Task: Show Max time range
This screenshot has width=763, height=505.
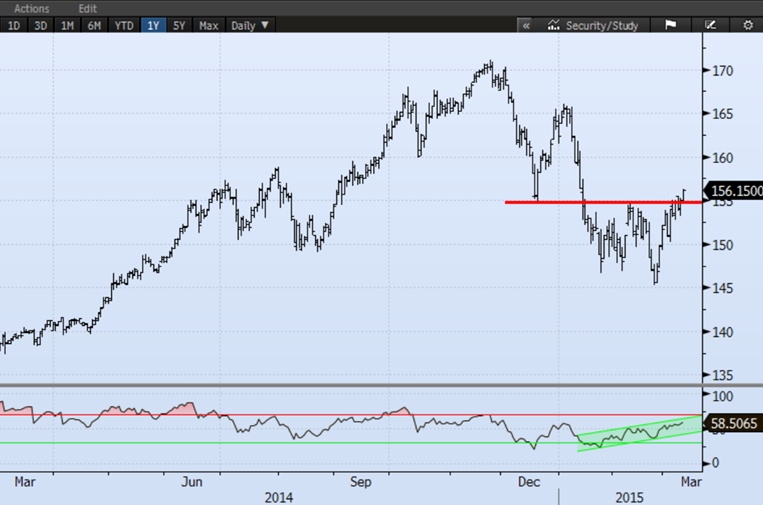Action: click(x=208, y=25)
